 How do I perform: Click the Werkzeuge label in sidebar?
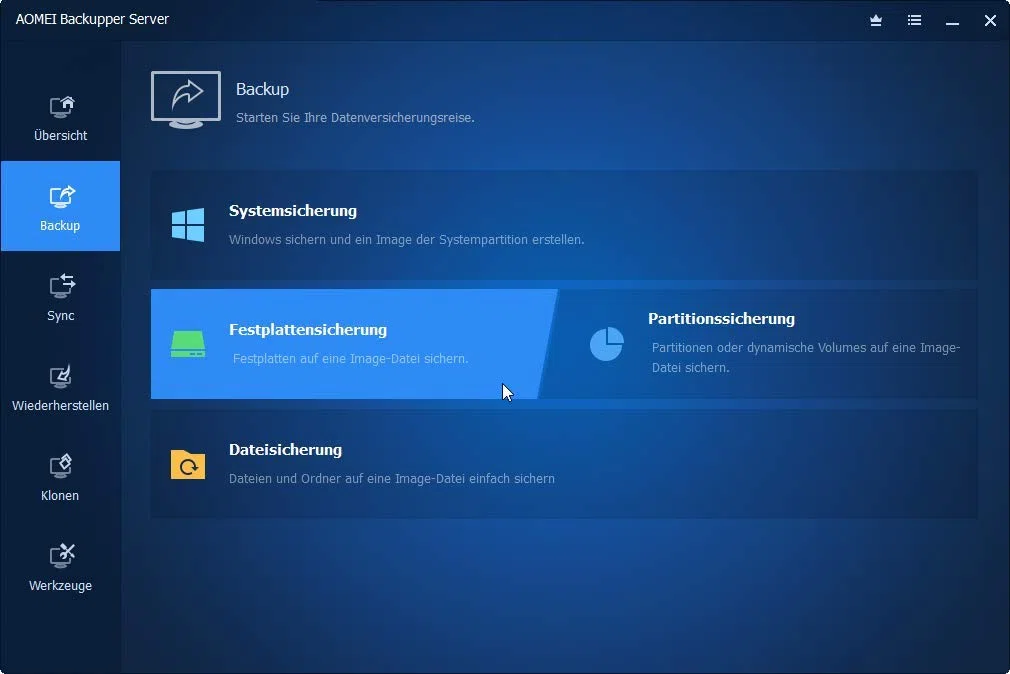(x=61, y=586)
